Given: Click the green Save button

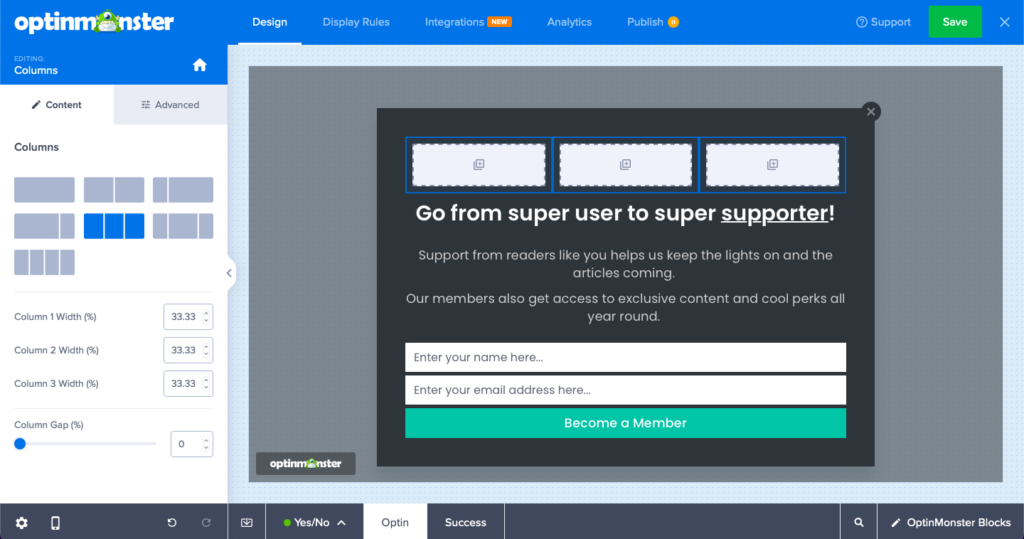Looking at the screenshot, I should pyautogui.click(x=954, y=22).
